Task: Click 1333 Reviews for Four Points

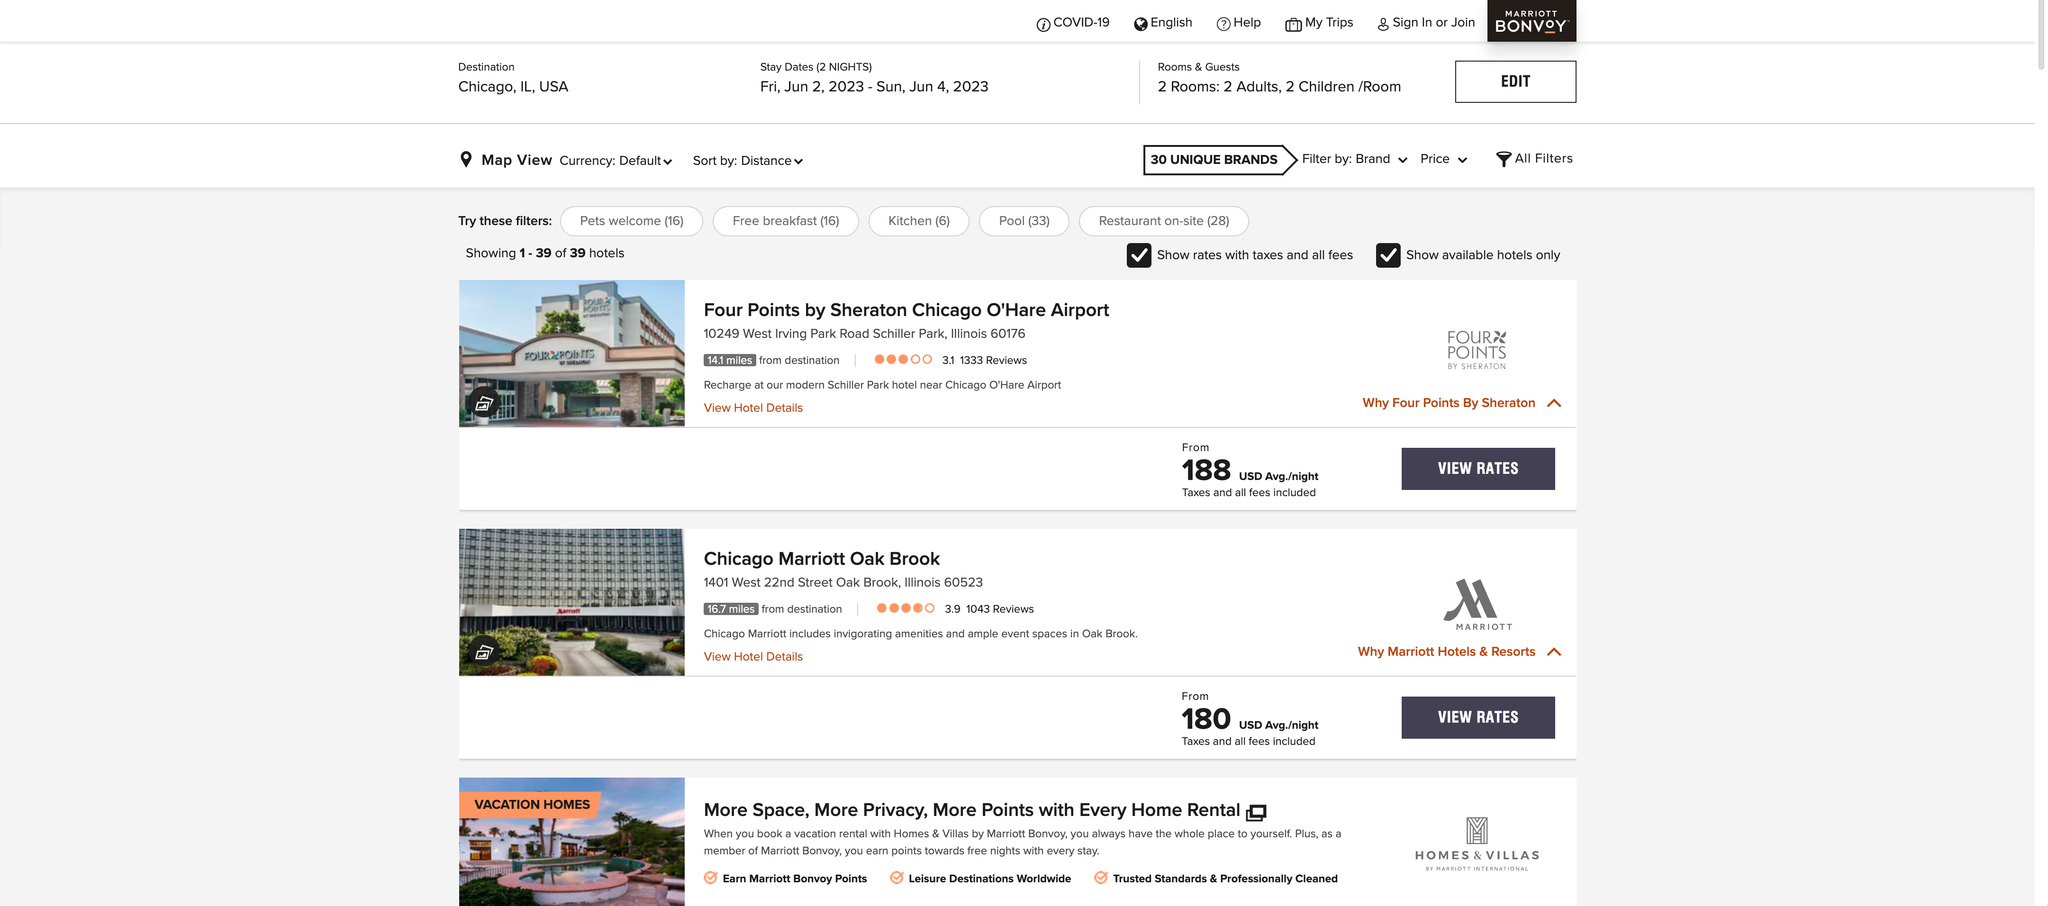Action: tap(993, 360)
